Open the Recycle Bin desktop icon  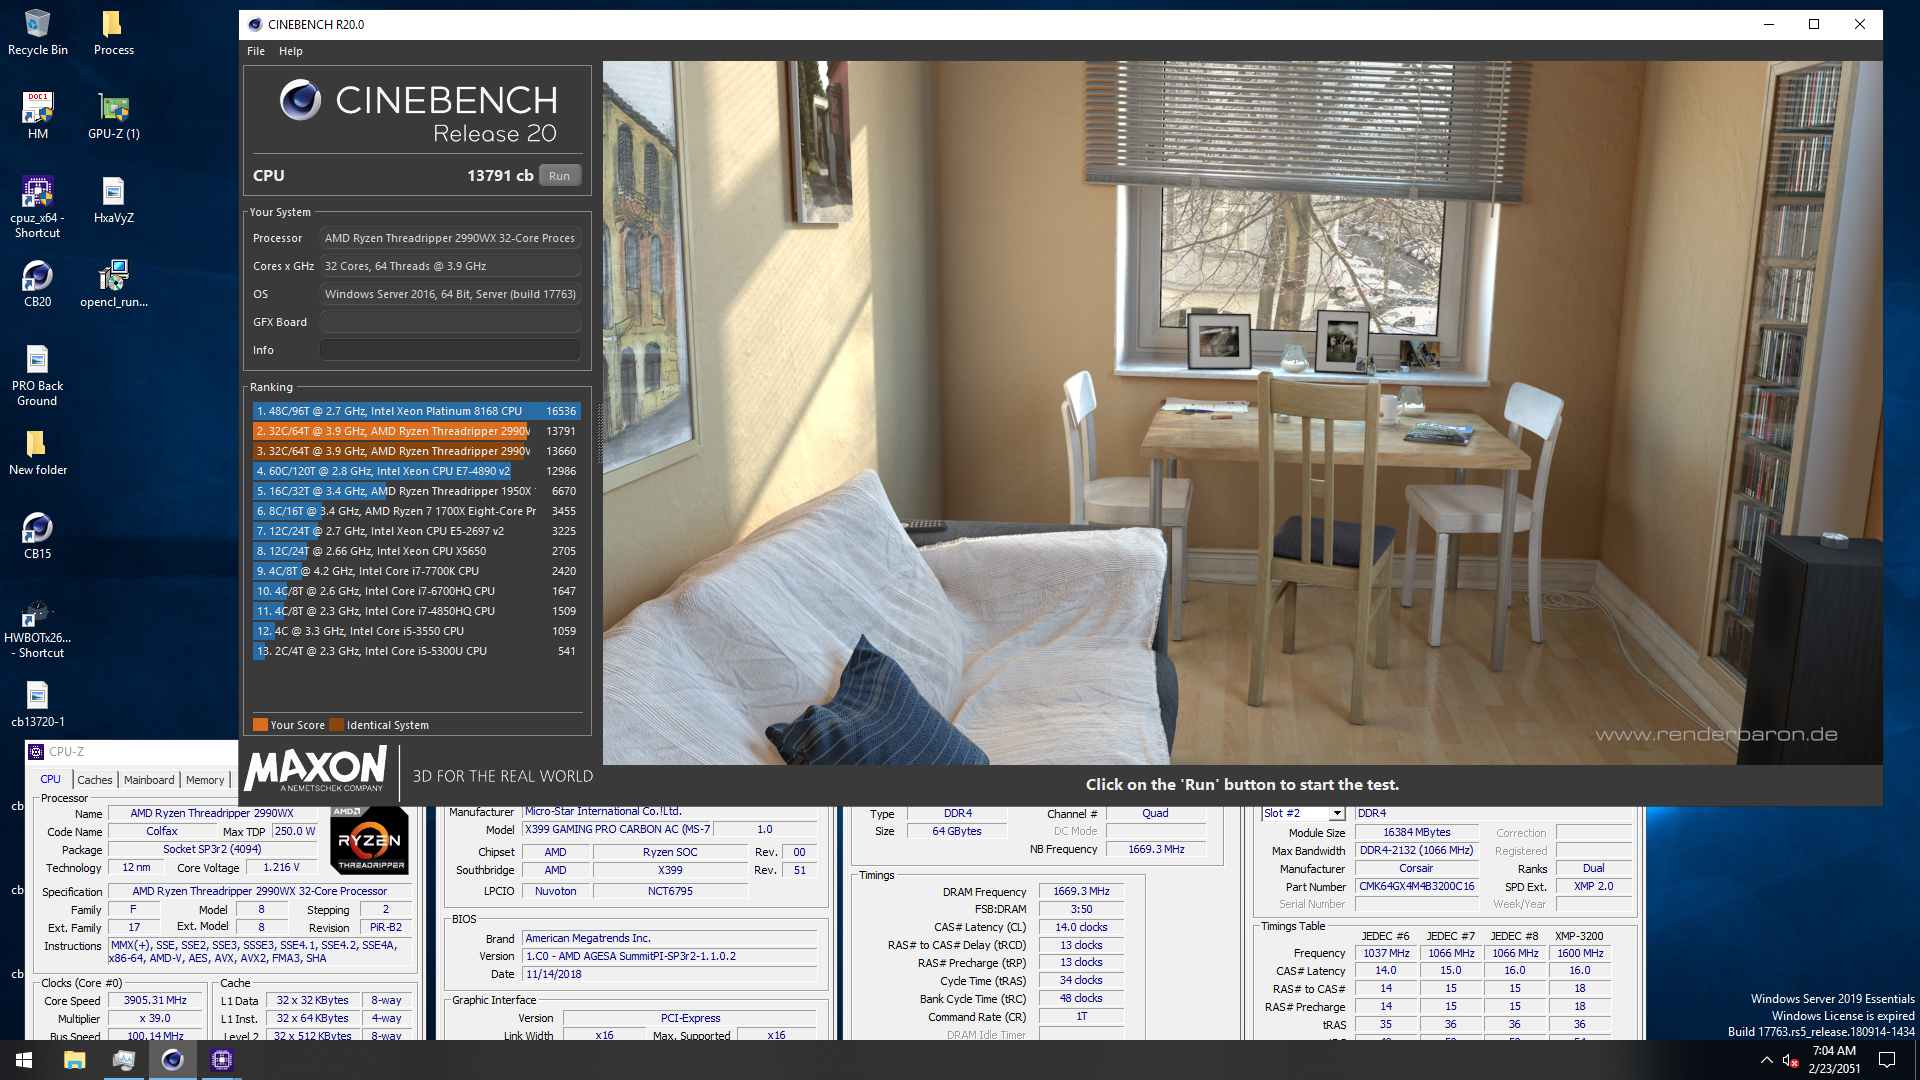click(37, 31)
